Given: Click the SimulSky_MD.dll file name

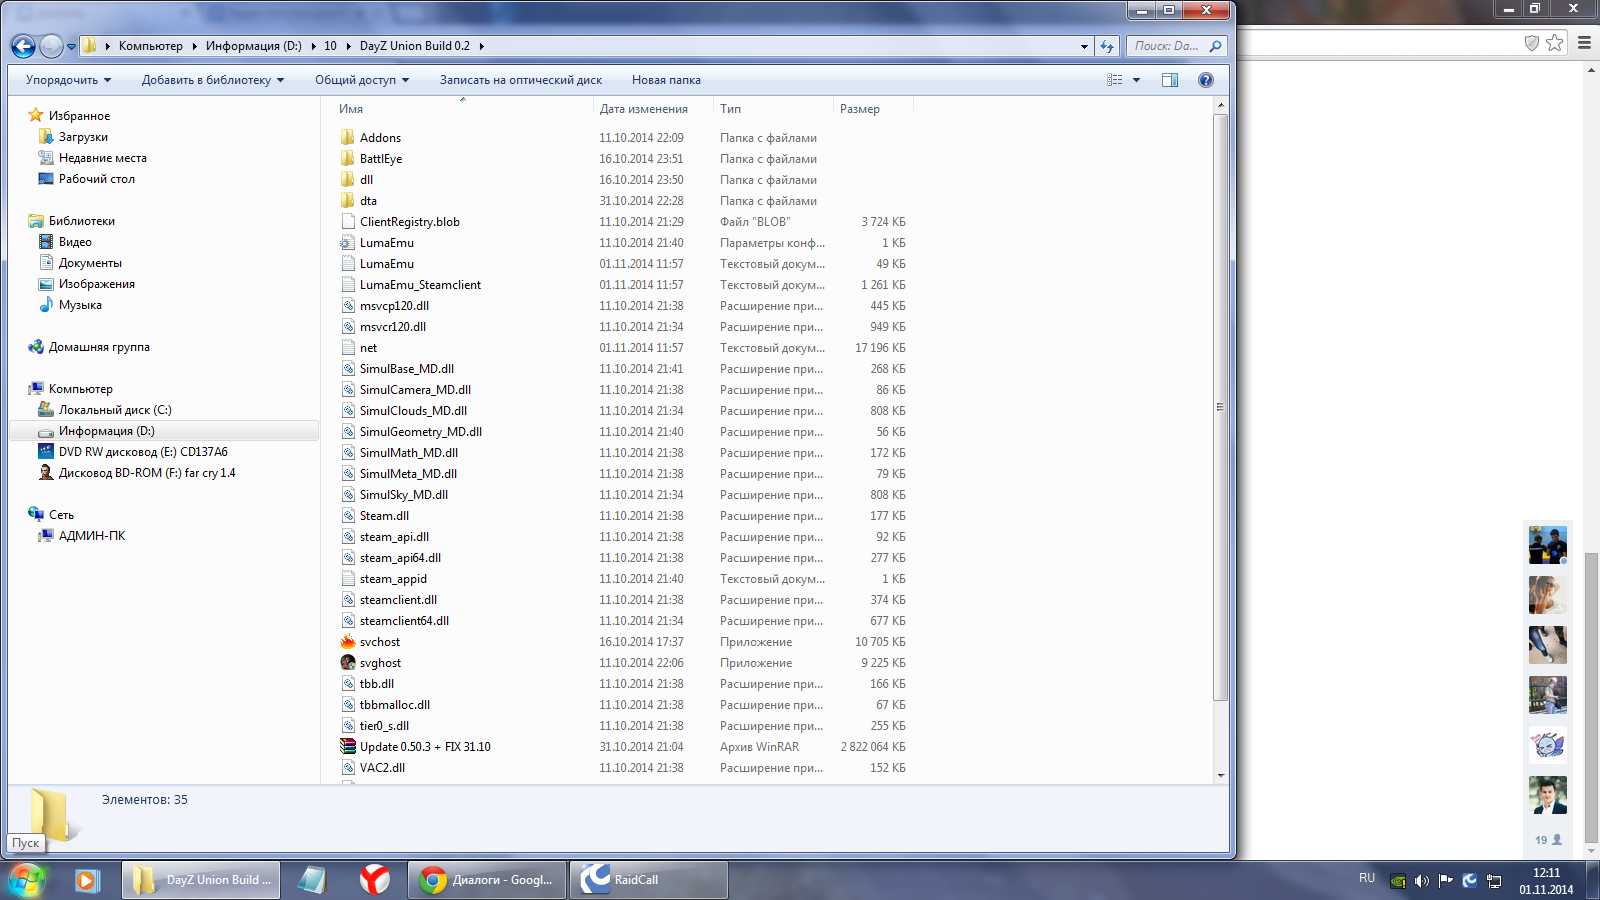Looking at the screenshot, I should [404, 495].
